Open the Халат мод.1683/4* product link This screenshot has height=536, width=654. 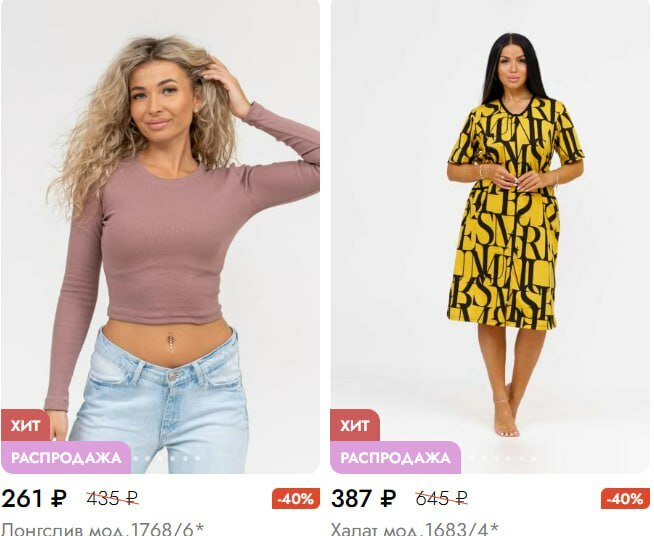(x=415, y=529)
